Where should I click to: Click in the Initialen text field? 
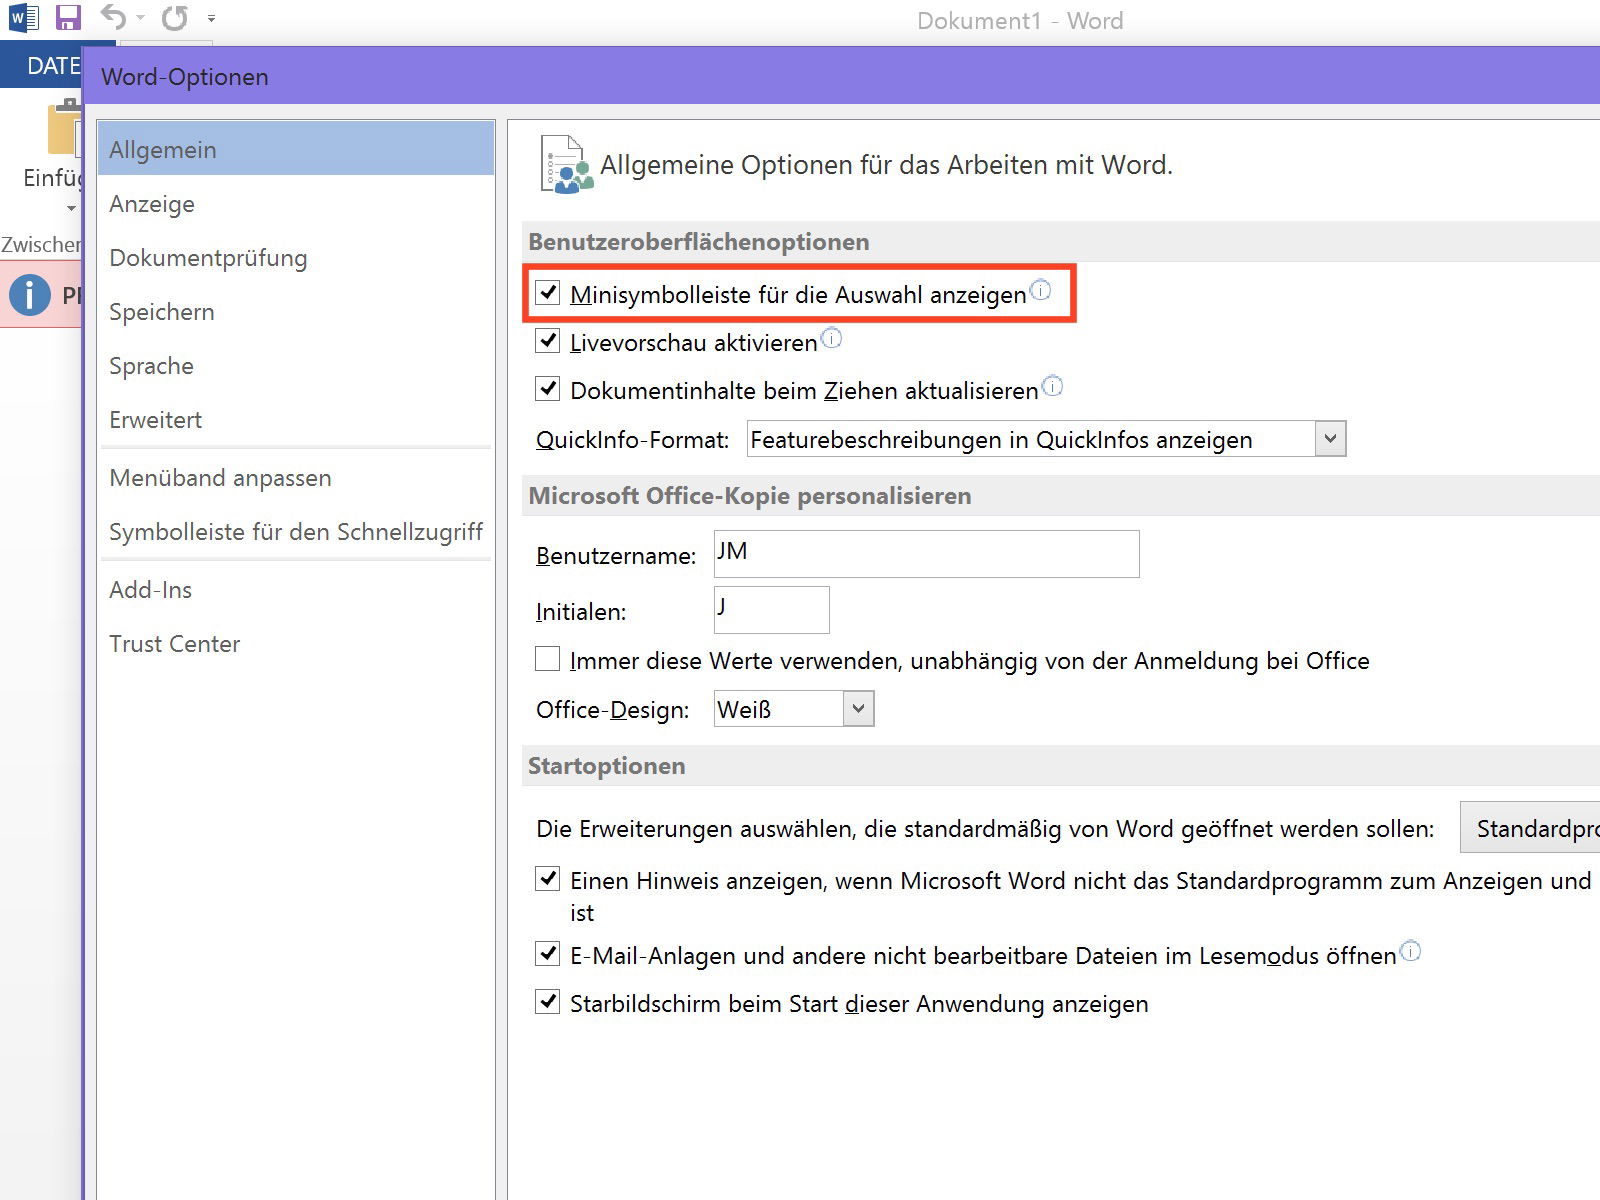pos(772,610)
